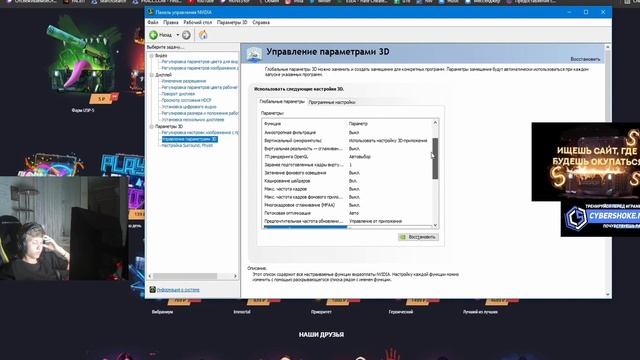Click the Восстановить link in page header
Screen dimensions: 640x360
(x=585, y=59)
